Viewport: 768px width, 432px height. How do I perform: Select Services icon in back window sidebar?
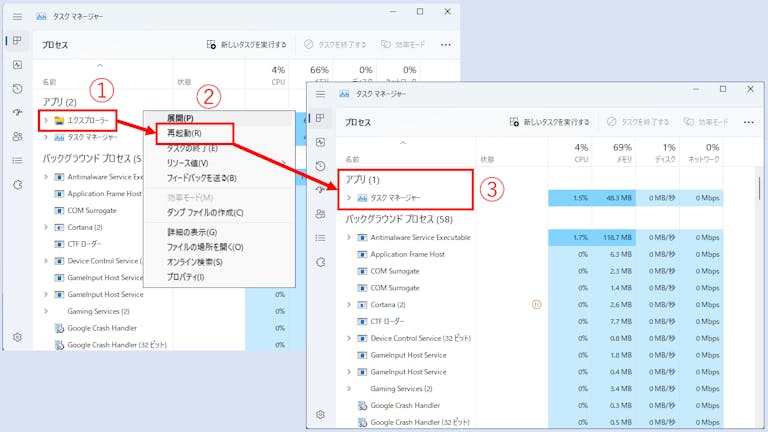click(x=17, y=185)
